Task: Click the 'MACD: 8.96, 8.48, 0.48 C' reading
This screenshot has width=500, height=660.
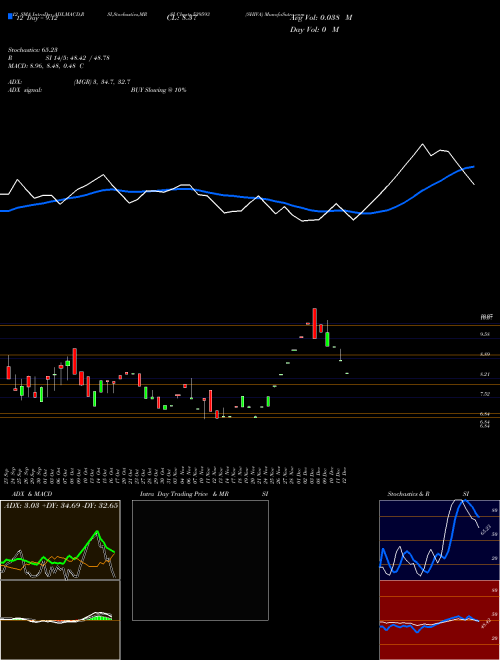Action: [x=46, y=66]
